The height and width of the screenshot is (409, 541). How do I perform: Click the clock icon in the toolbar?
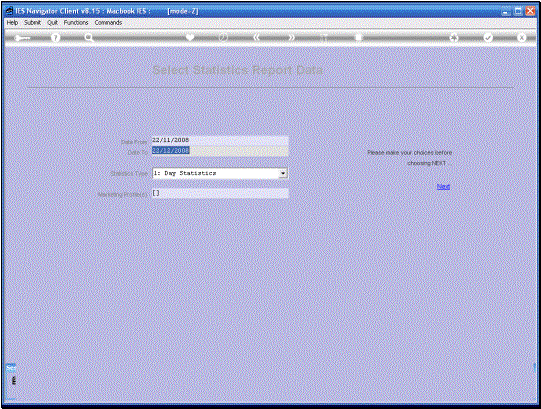pyautogui.click(x=223, y=38)
